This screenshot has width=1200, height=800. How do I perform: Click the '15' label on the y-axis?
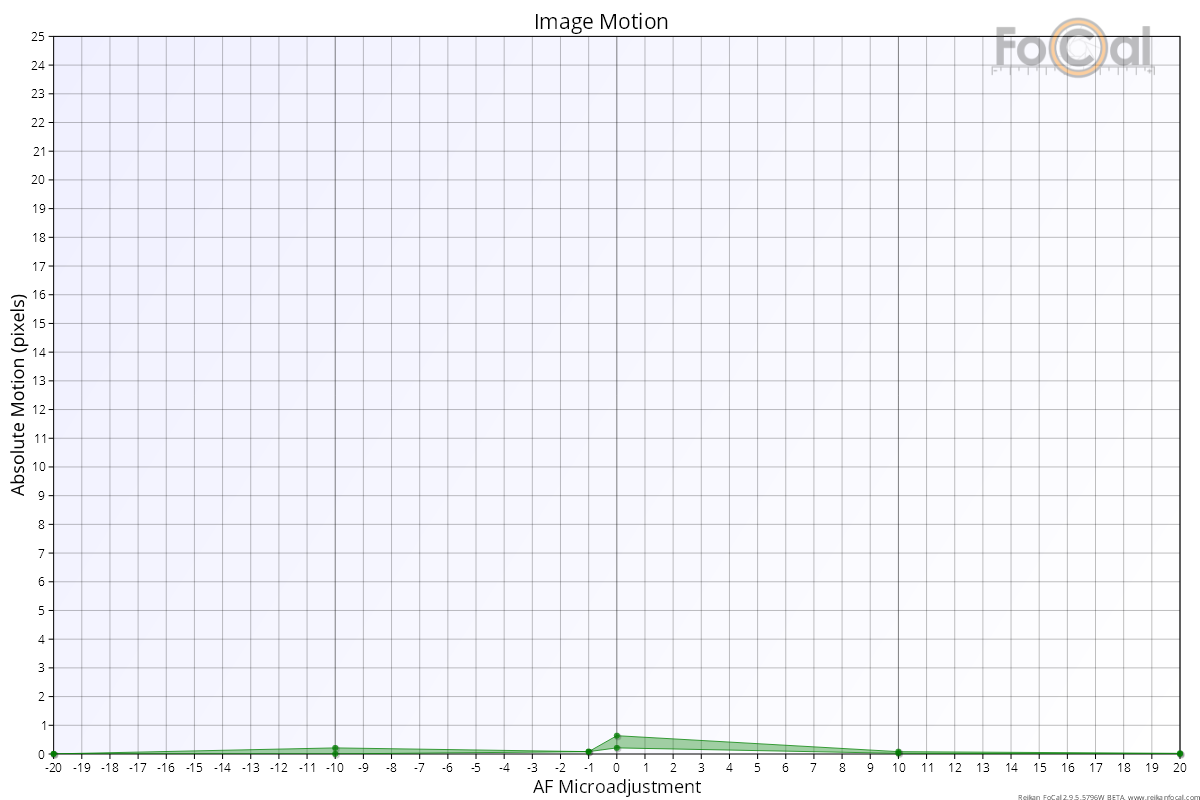click(37, 324)
